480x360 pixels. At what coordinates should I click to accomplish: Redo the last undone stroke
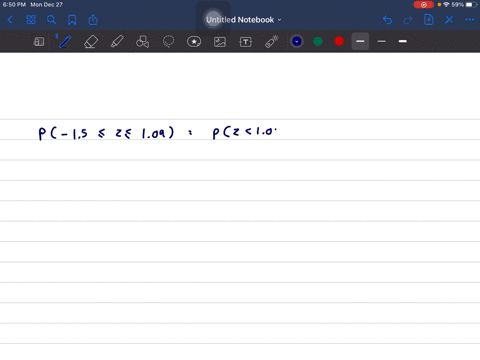(x=408, y=20)
